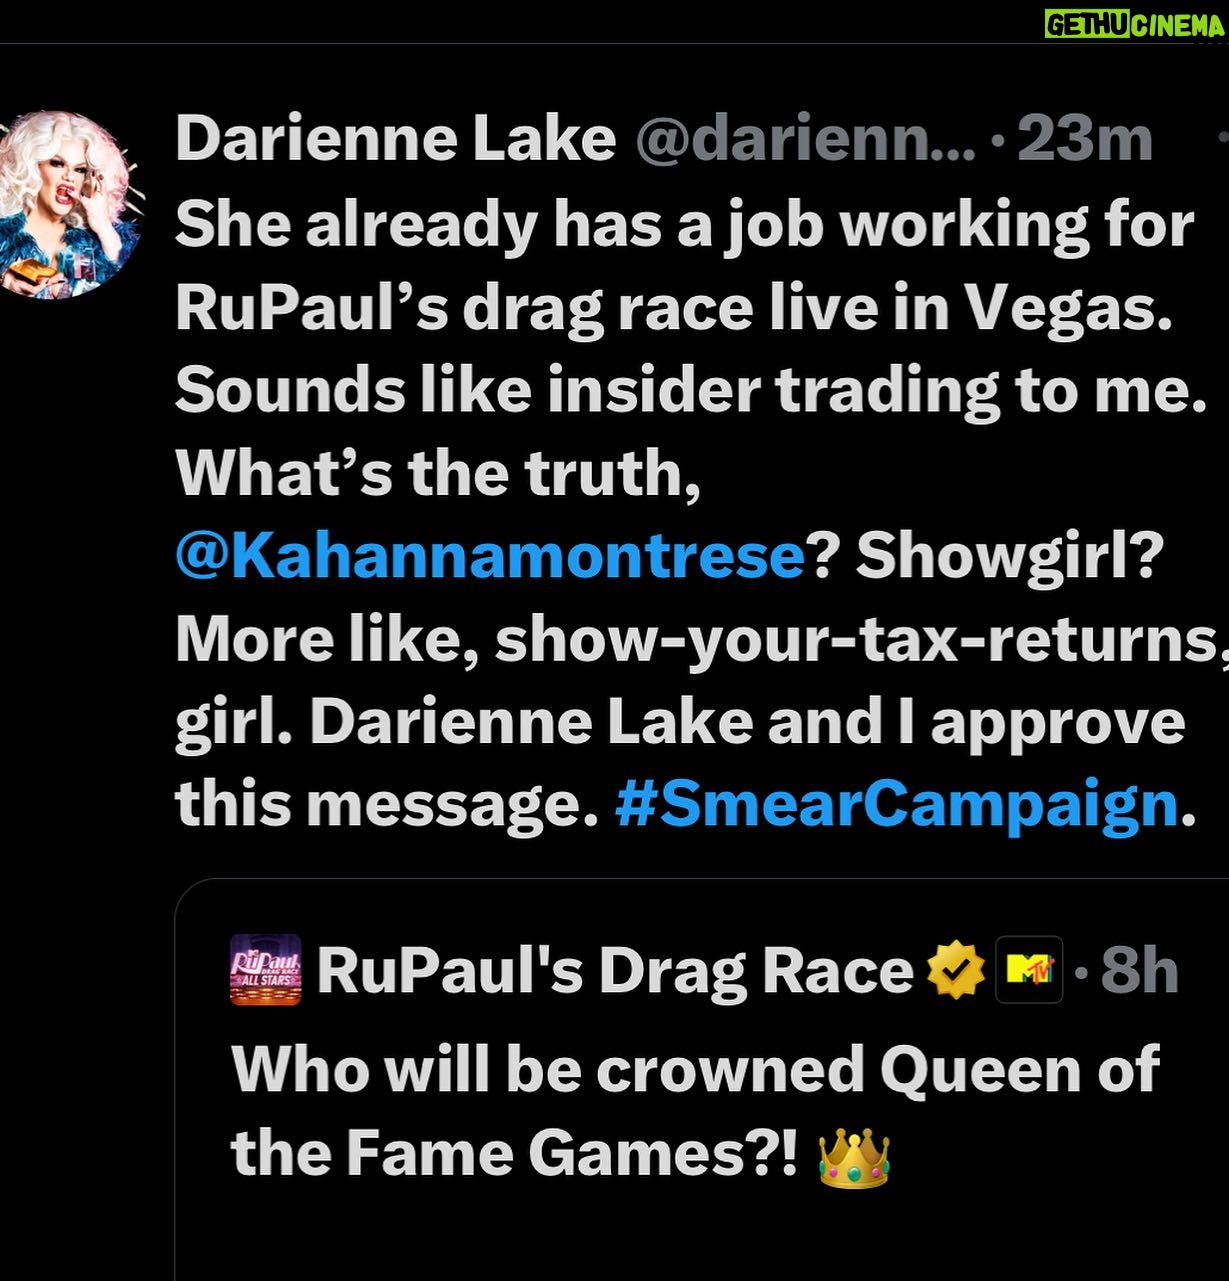Click the GethuCinema watermark logo

click(x=1134, y=24)
